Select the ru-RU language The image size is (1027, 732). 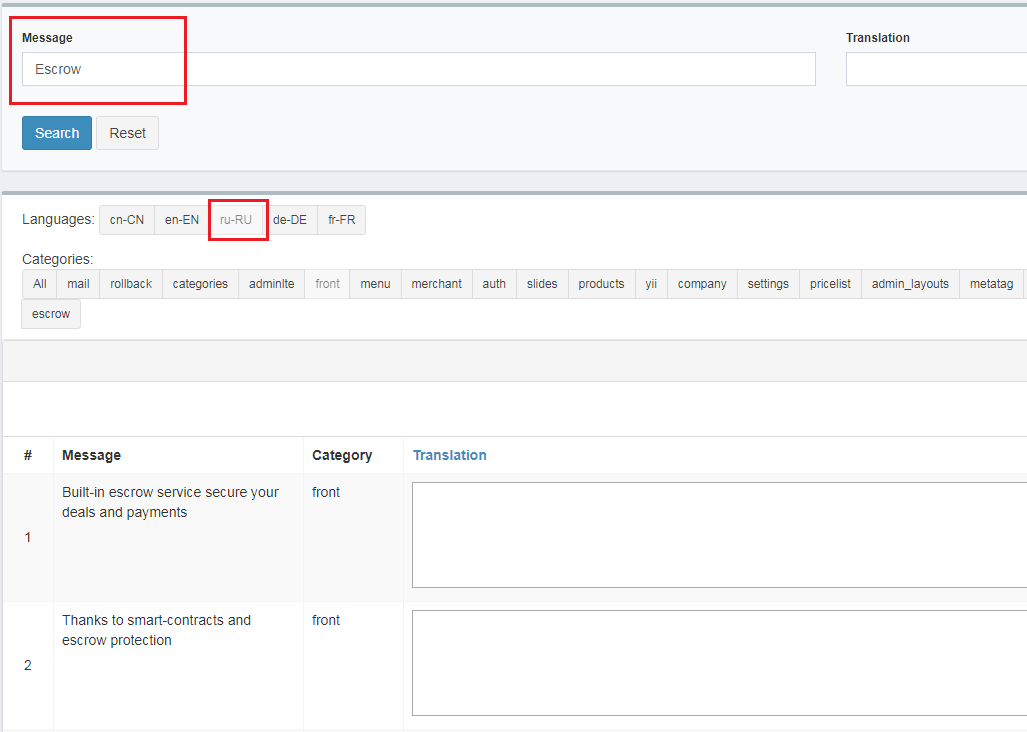pyautogui.click(x=236, y=220)
